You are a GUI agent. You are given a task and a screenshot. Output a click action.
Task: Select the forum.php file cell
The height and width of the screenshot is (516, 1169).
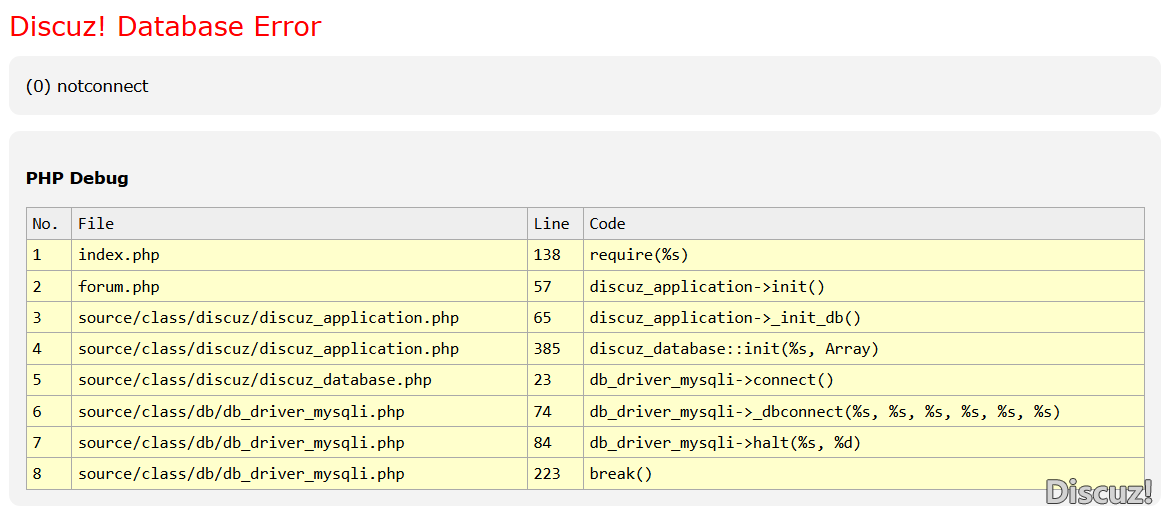tap(119, 287)
